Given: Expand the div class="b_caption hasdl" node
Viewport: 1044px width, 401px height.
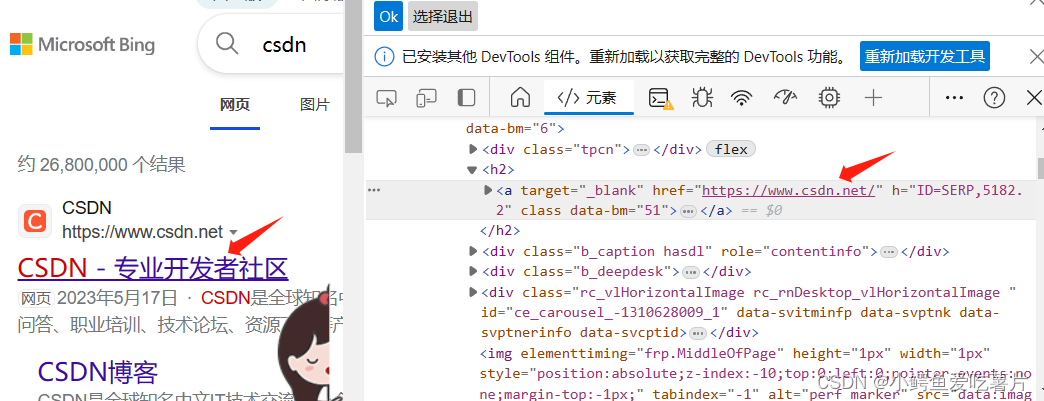Looking at the screenshot, I should click(473, 252).
